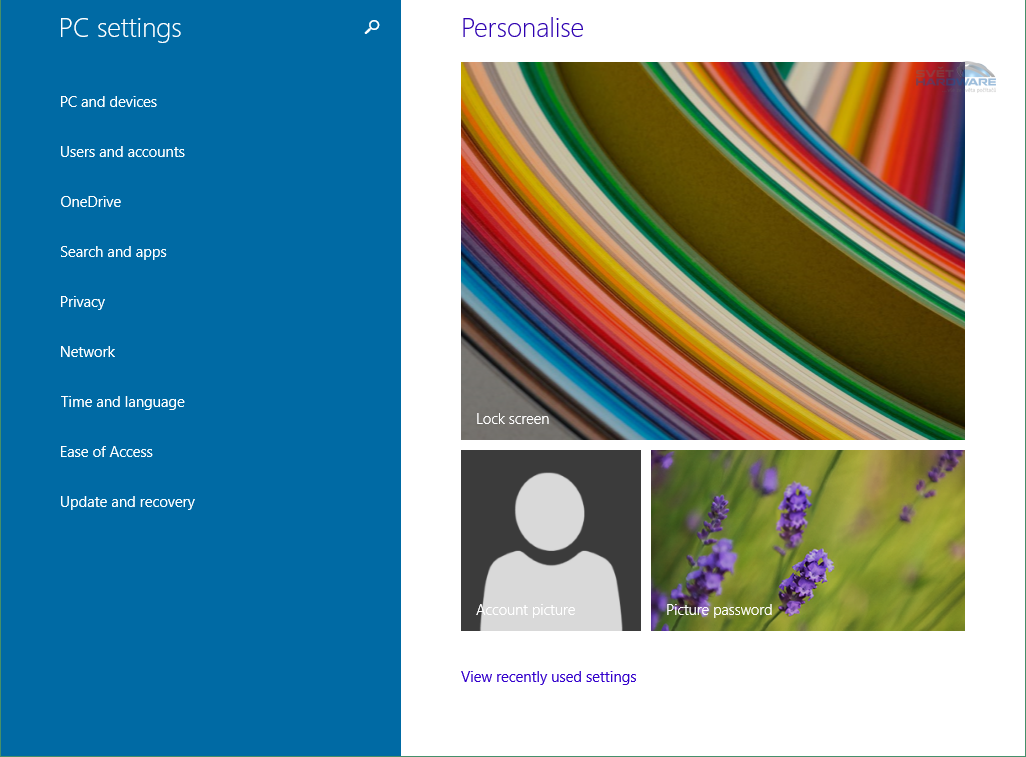1026x757 pixels.
Task: Open the OneDrive settings section
Action: coord(90,202)
